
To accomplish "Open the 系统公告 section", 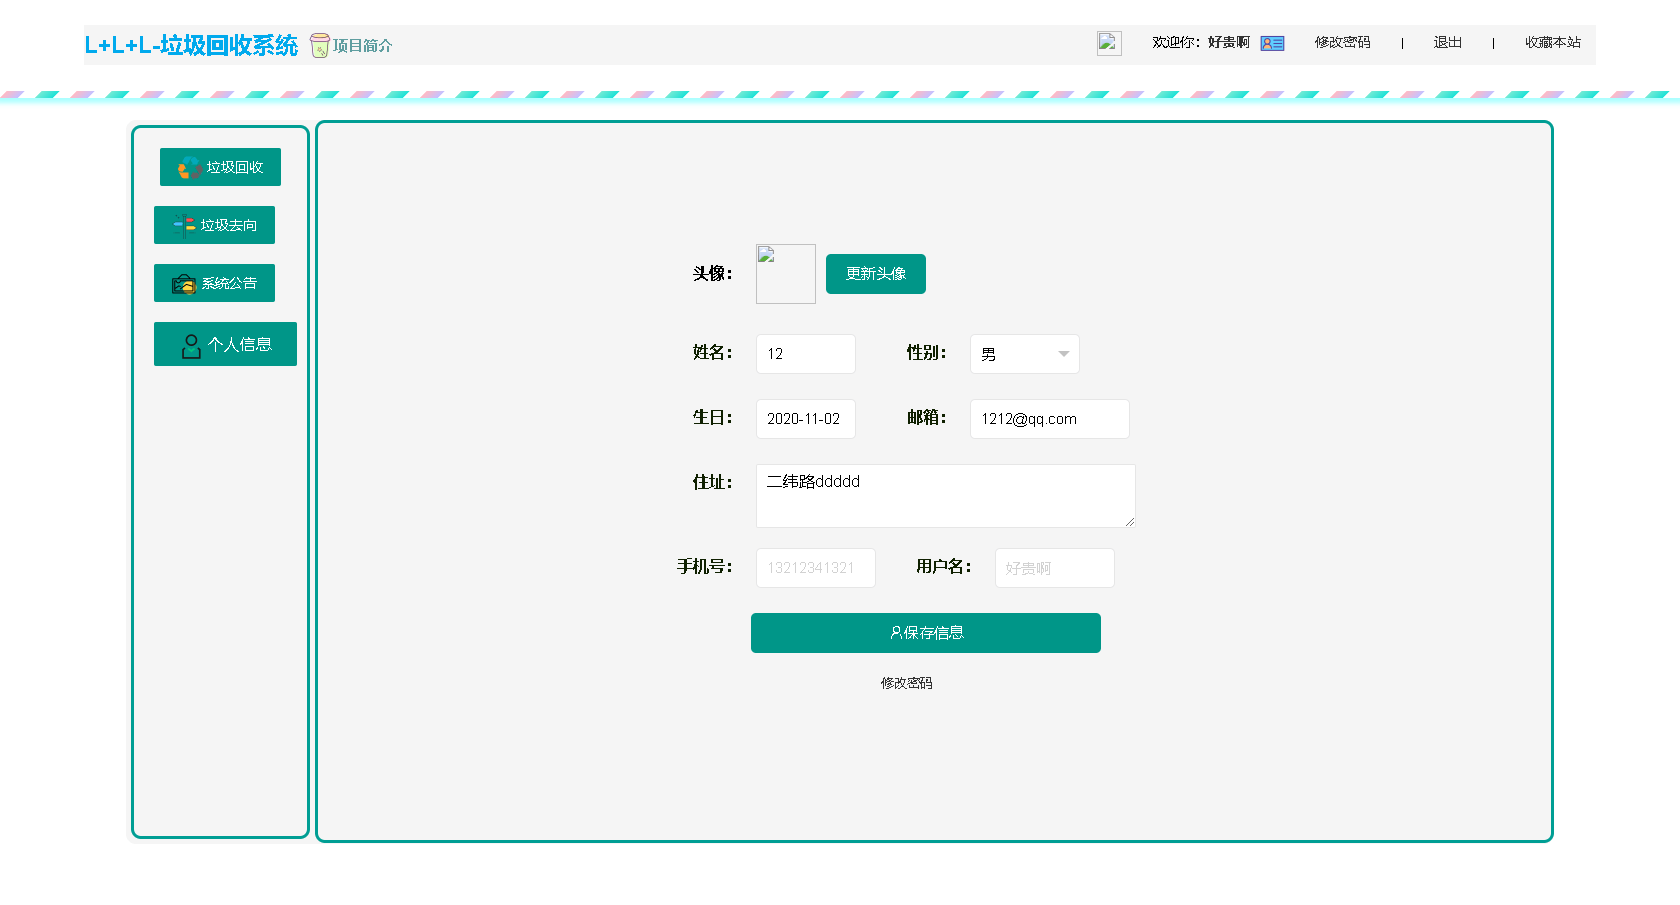I will pyautogui.click(x=214, y=283).
